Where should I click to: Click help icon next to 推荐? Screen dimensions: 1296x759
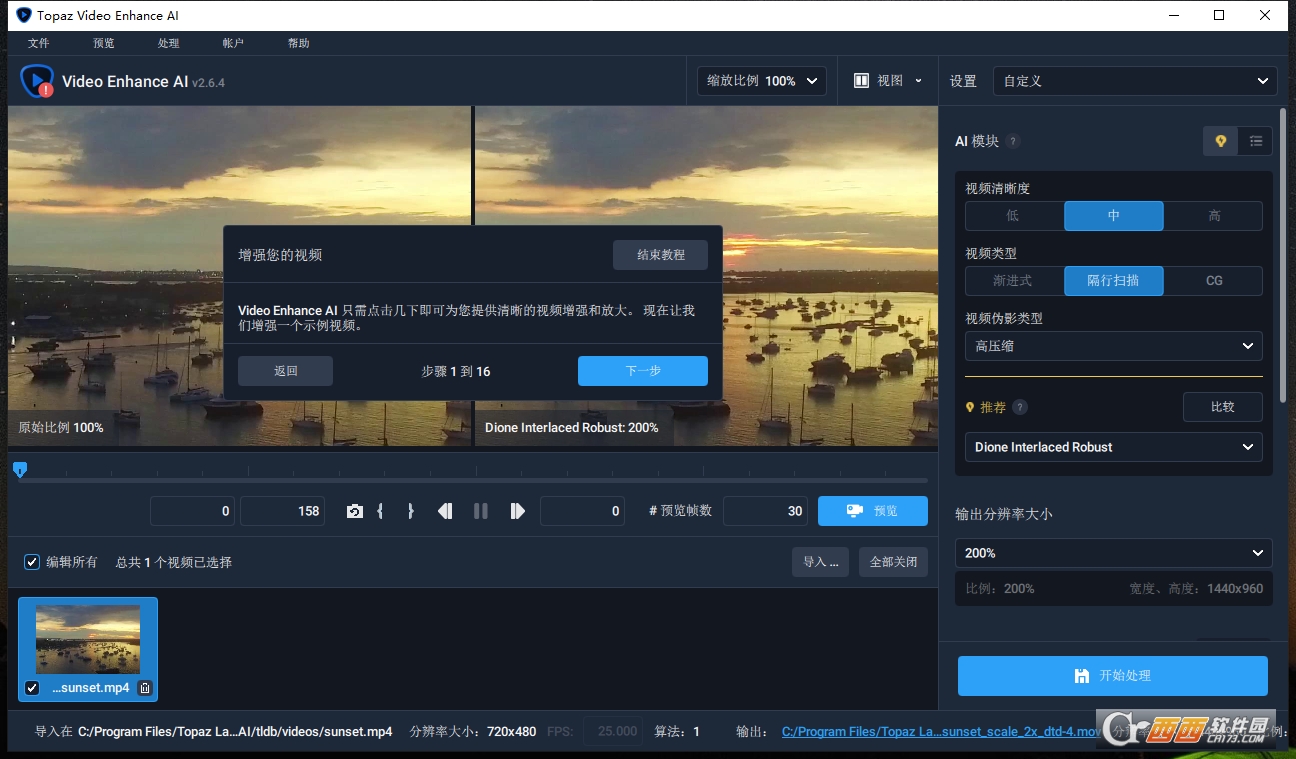click(1020, 408)
